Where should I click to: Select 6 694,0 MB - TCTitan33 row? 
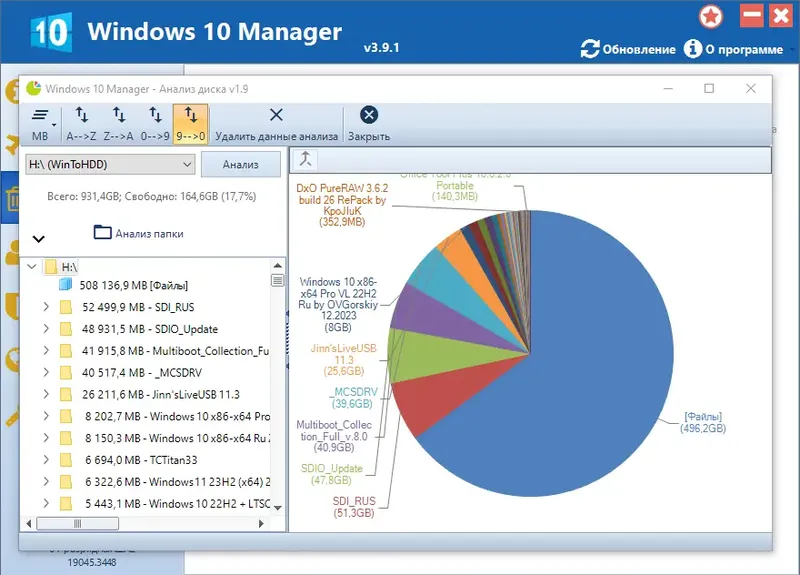click(x=141, y=460)
